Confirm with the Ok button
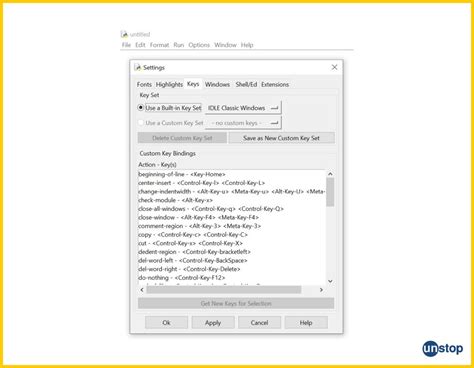Screen dimensions: 474x368 (166, 323)
